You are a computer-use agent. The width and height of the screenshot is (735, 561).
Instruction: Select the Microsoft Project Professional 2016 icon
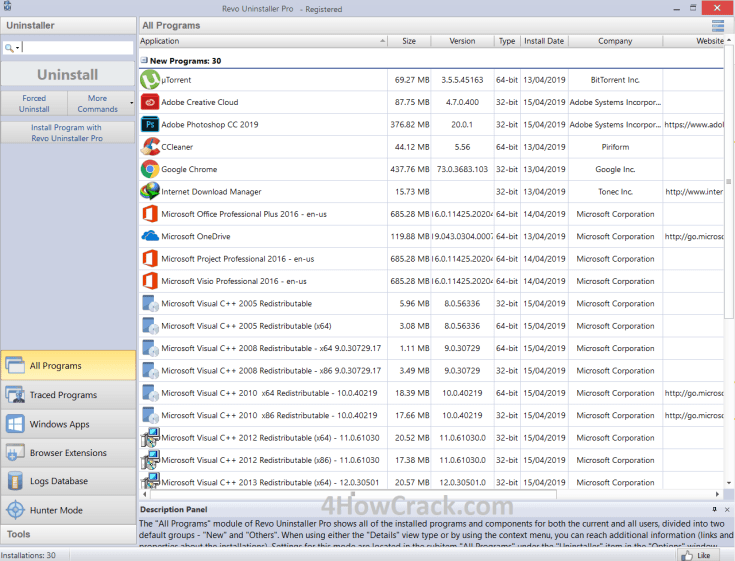[150, 259]
